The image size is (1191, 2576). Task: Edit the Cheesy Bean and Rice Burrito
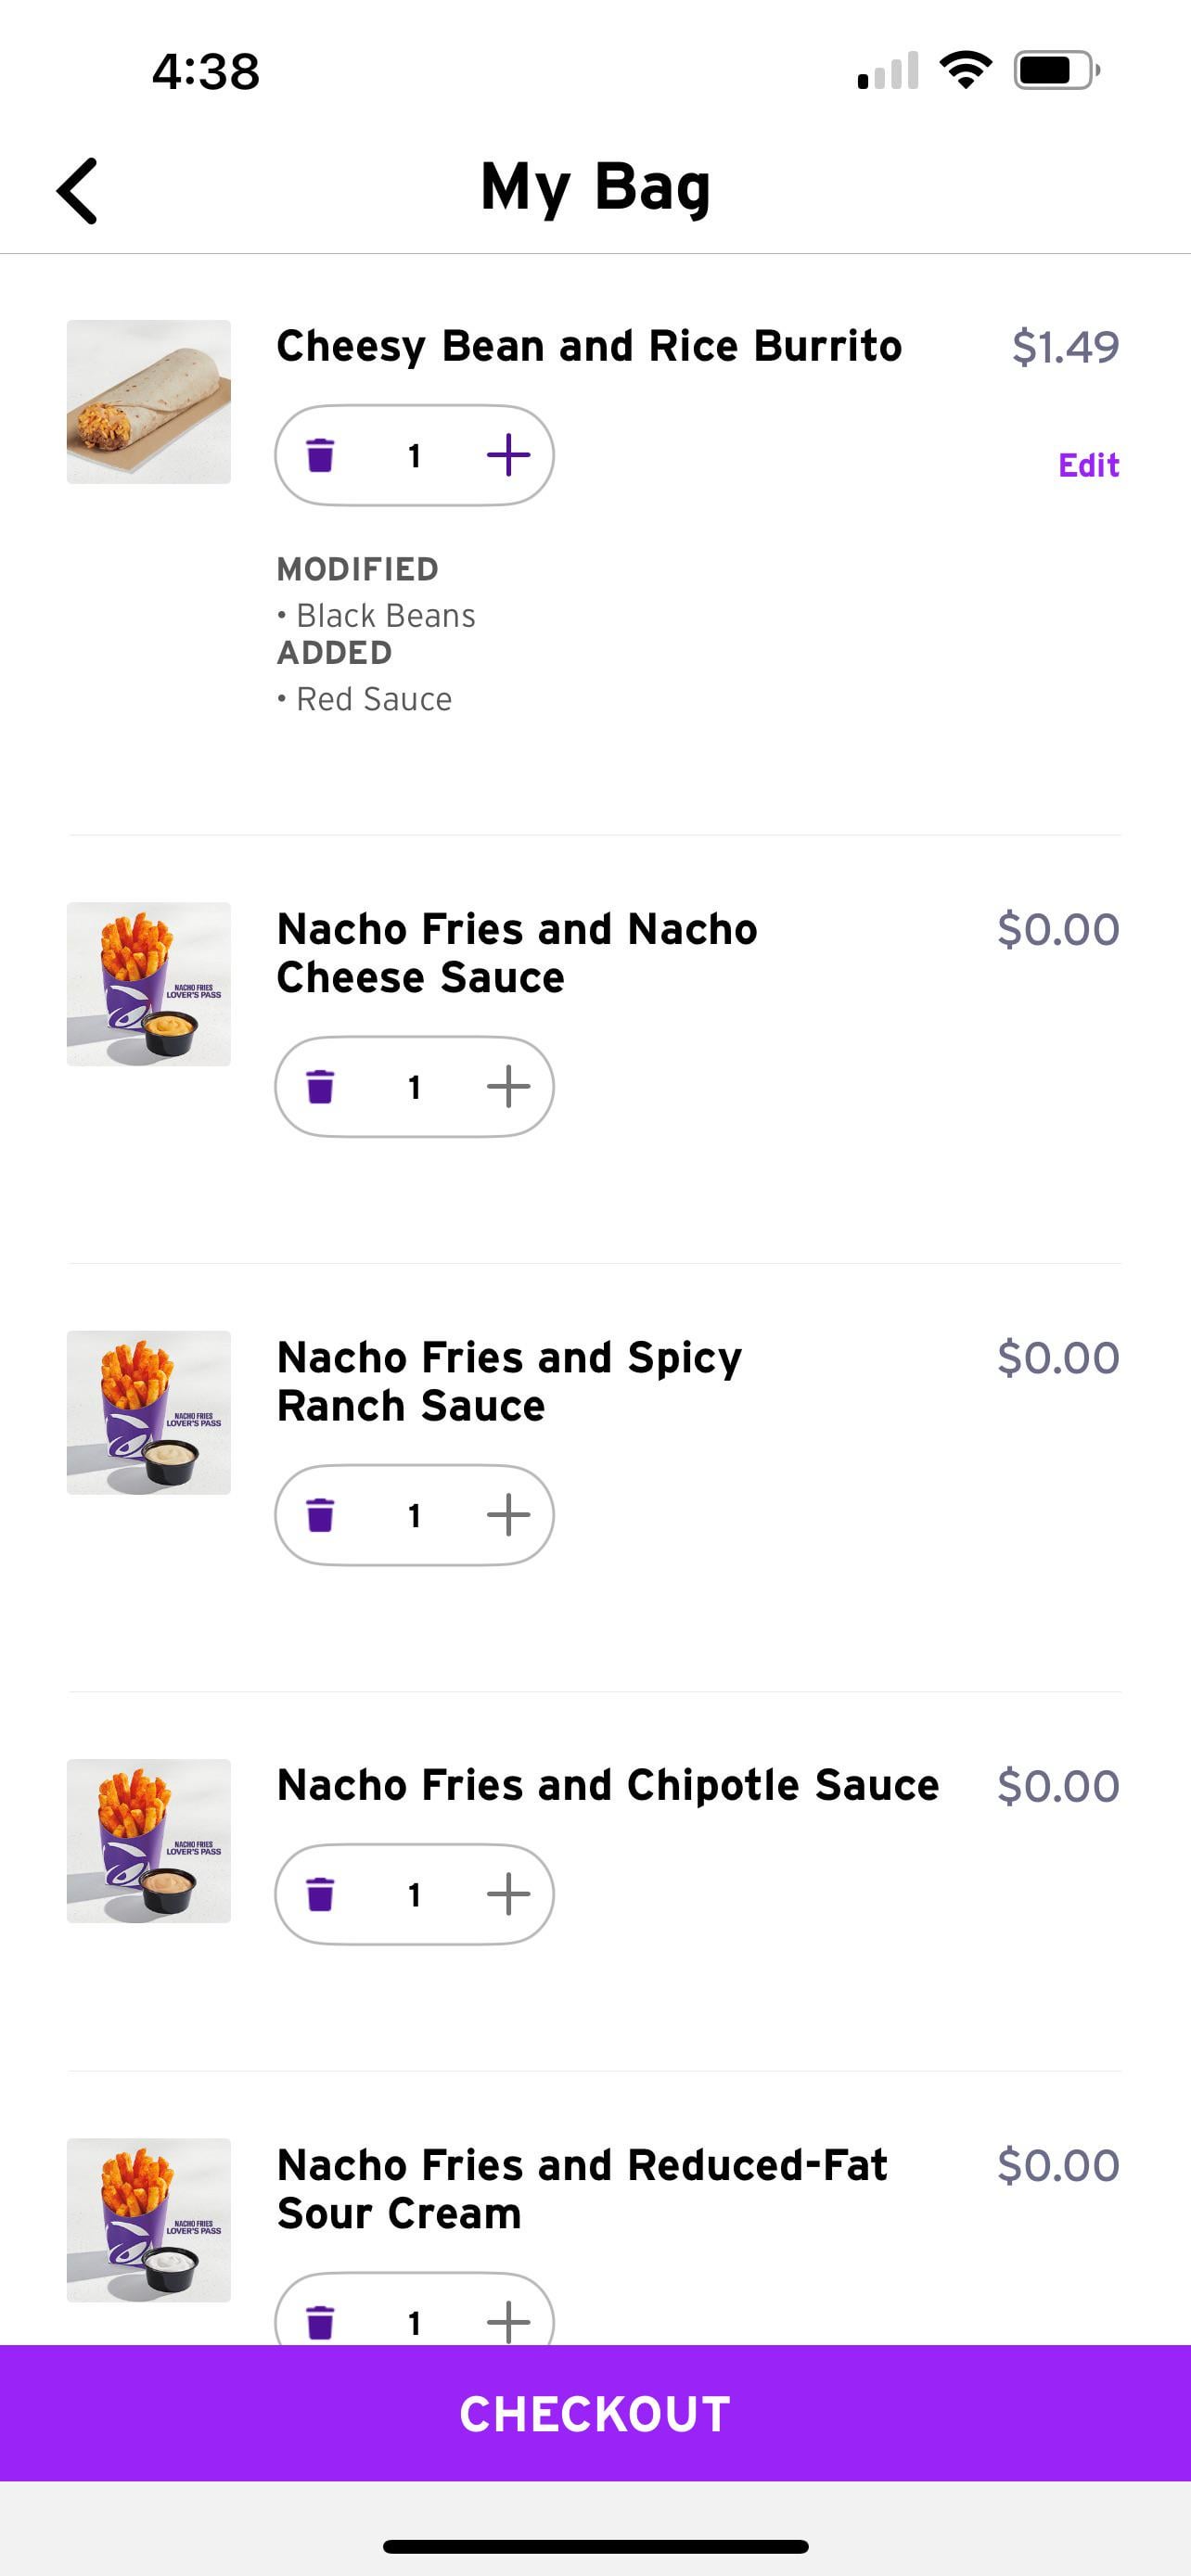1088,465
